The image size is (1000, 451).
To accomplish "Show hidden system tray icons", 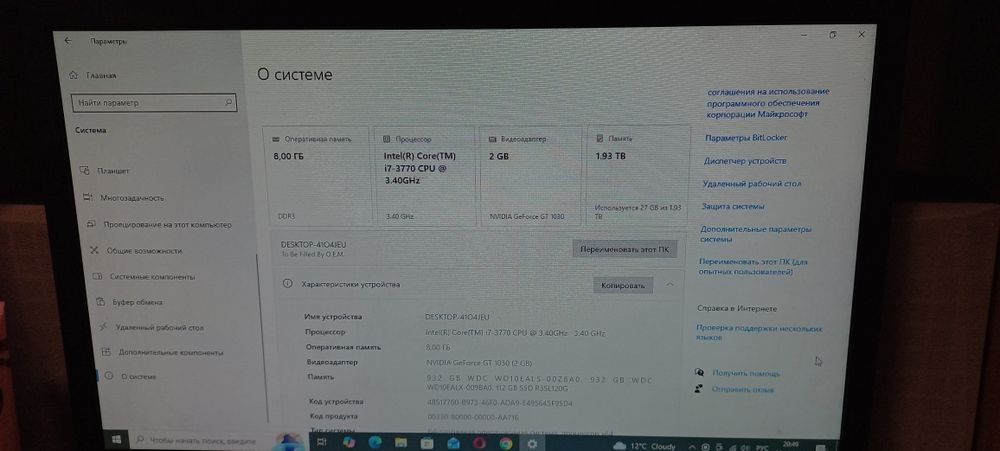I will pyautogui.click(x=694, y=447).
